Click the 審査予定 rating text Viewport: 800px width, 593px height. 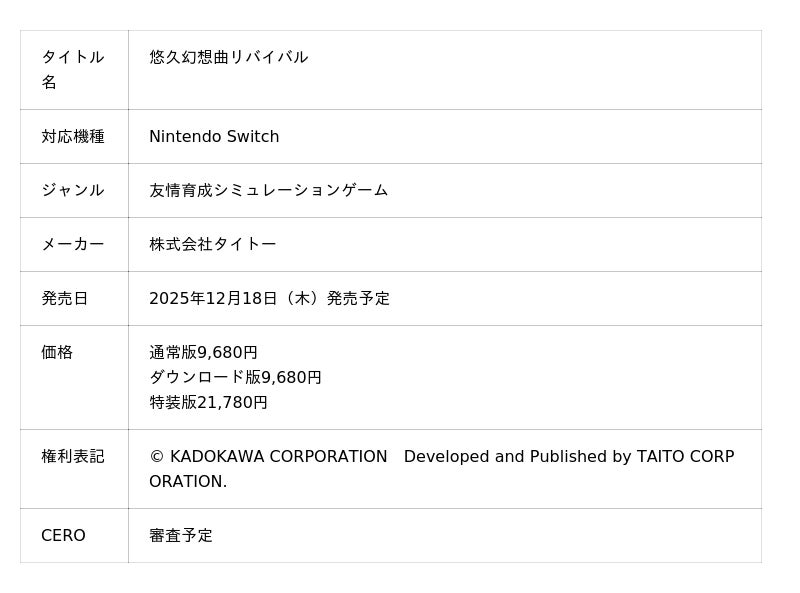181,535
